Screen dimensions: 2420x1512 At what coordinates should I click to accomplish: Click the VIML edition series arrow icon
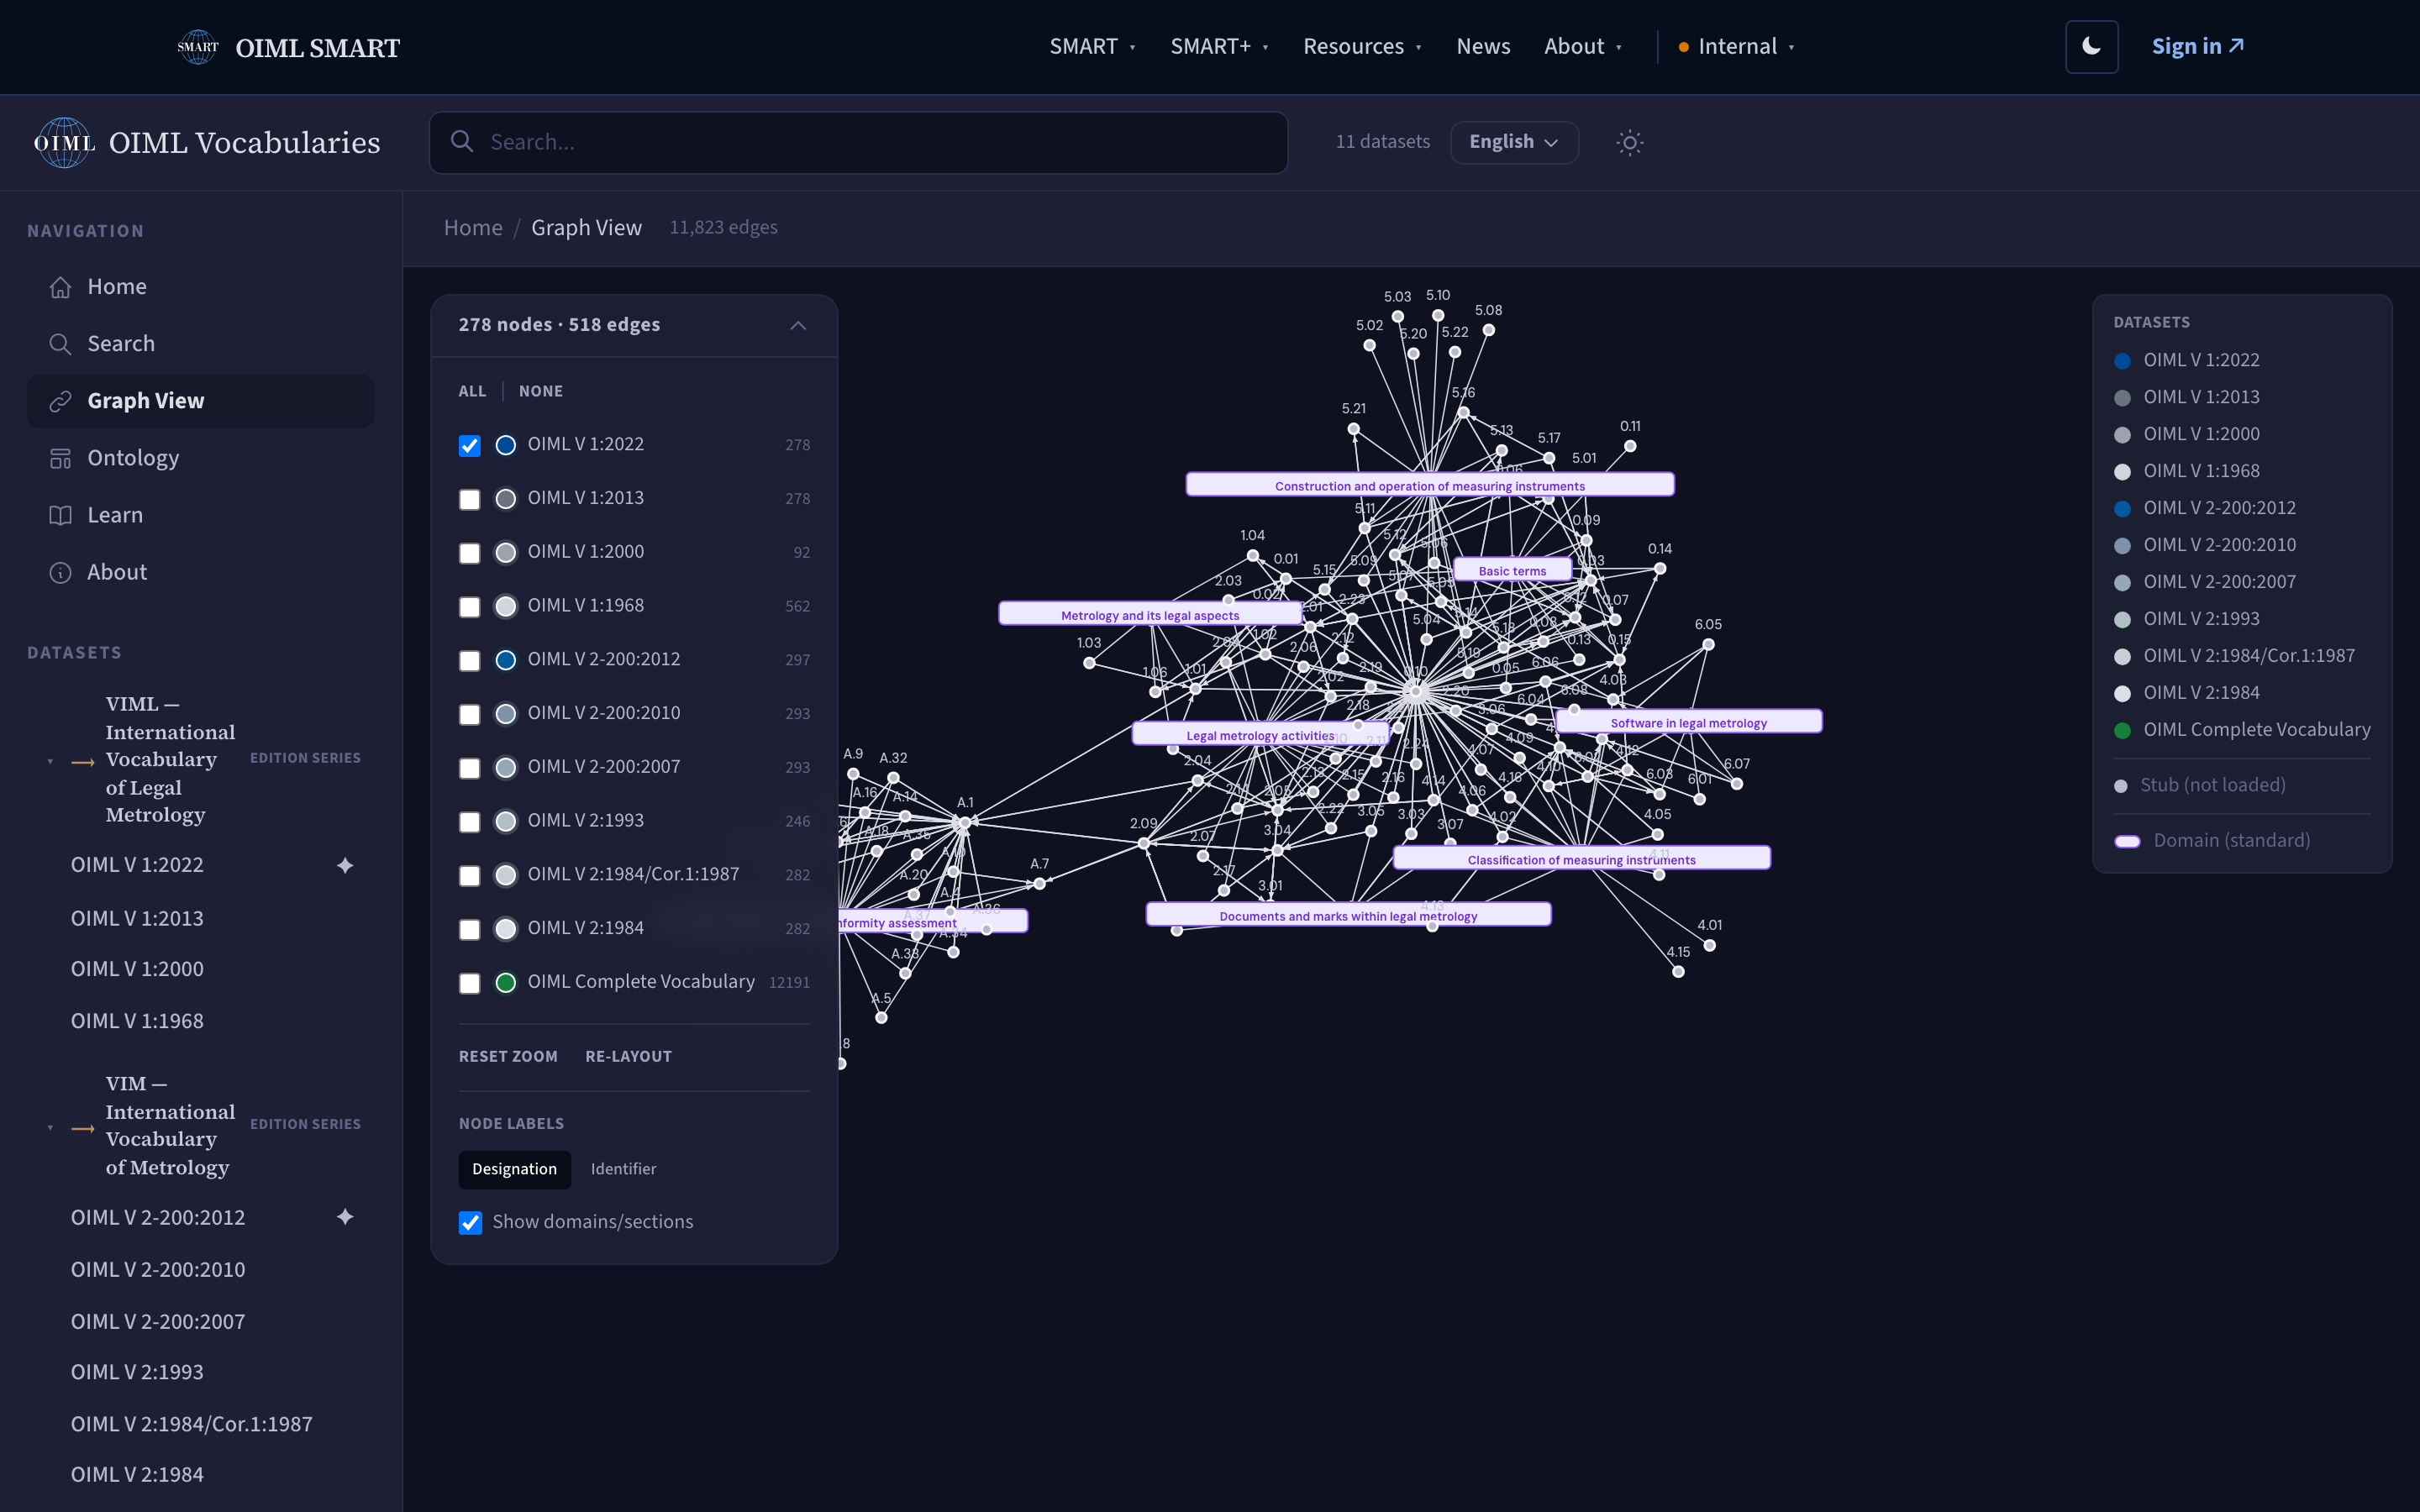pos(83,762)
